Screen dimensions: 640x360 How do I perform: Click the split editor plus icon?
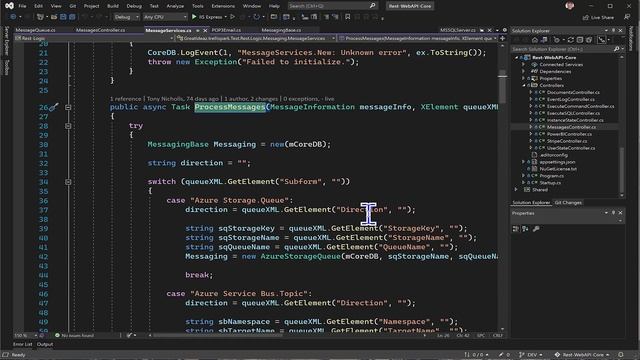coord(502,38)
